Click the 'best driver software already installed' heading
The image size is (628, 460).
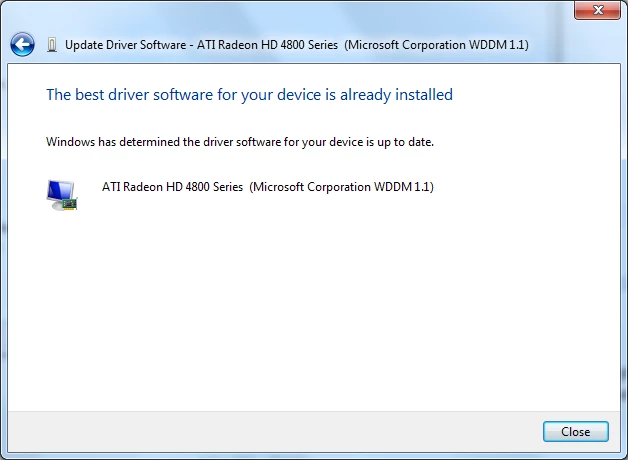(249, 95)
